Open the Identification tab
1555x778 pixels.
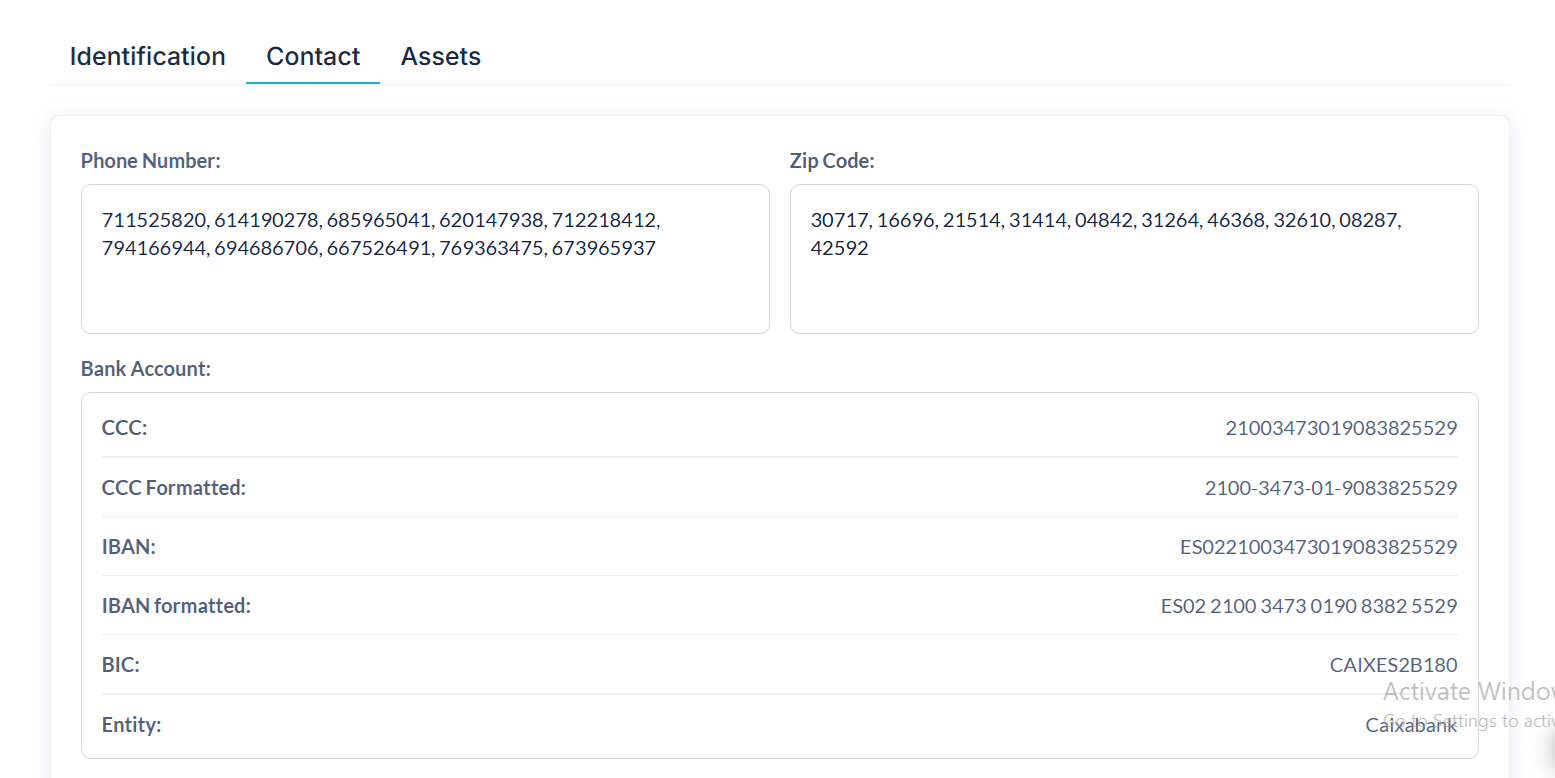point(147,57)
